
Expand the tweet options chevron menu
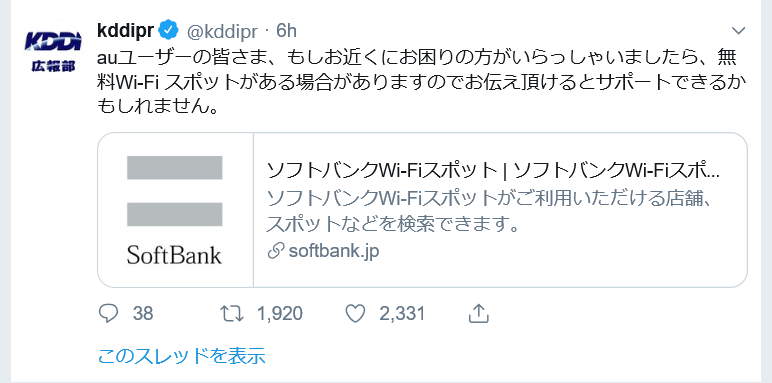(739, 32)
